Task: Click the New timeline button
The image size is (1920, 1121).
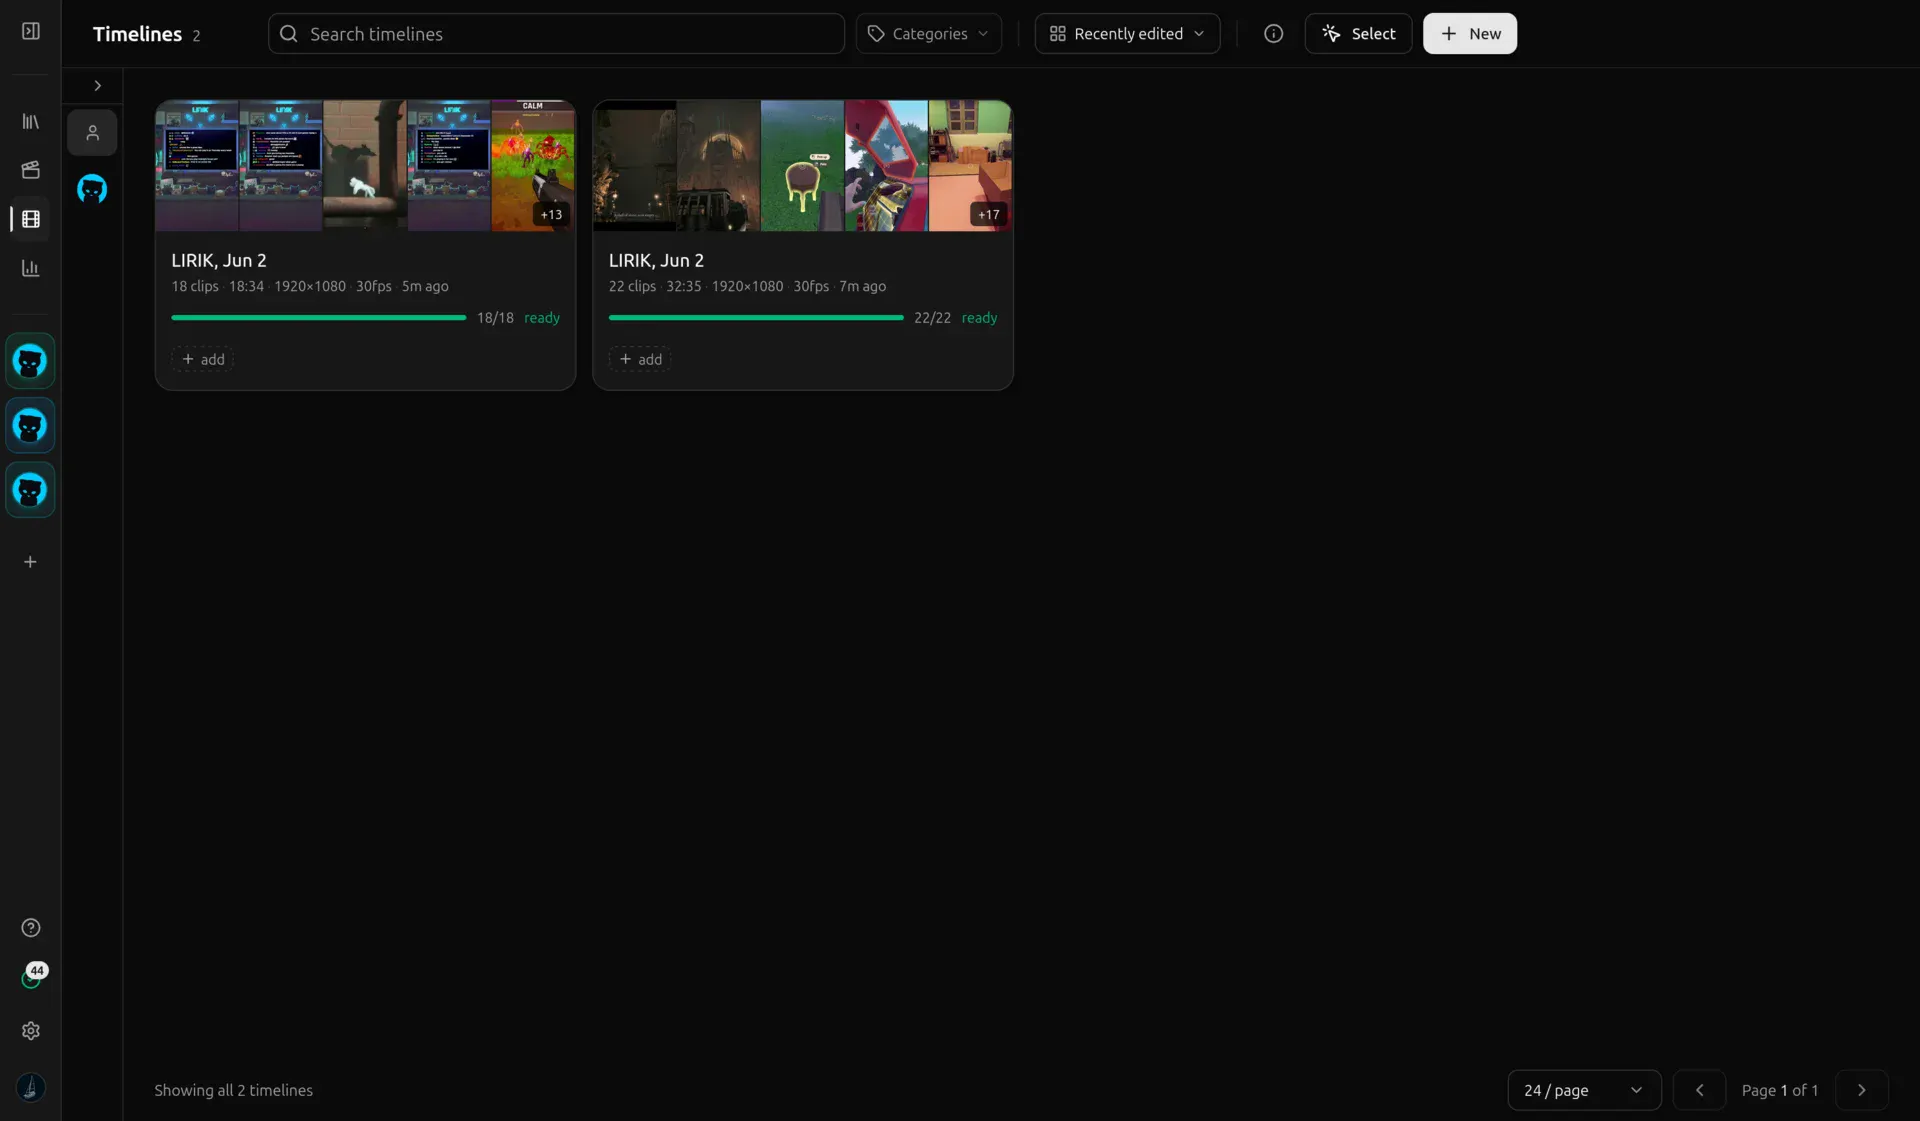Action: tap(1470, 33)
